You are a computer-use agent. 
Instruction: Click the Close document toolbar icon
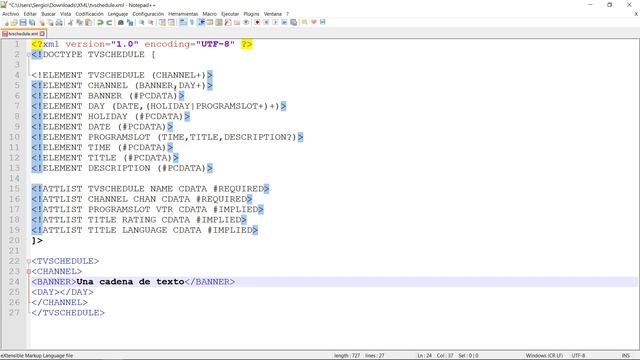(42, 22)
